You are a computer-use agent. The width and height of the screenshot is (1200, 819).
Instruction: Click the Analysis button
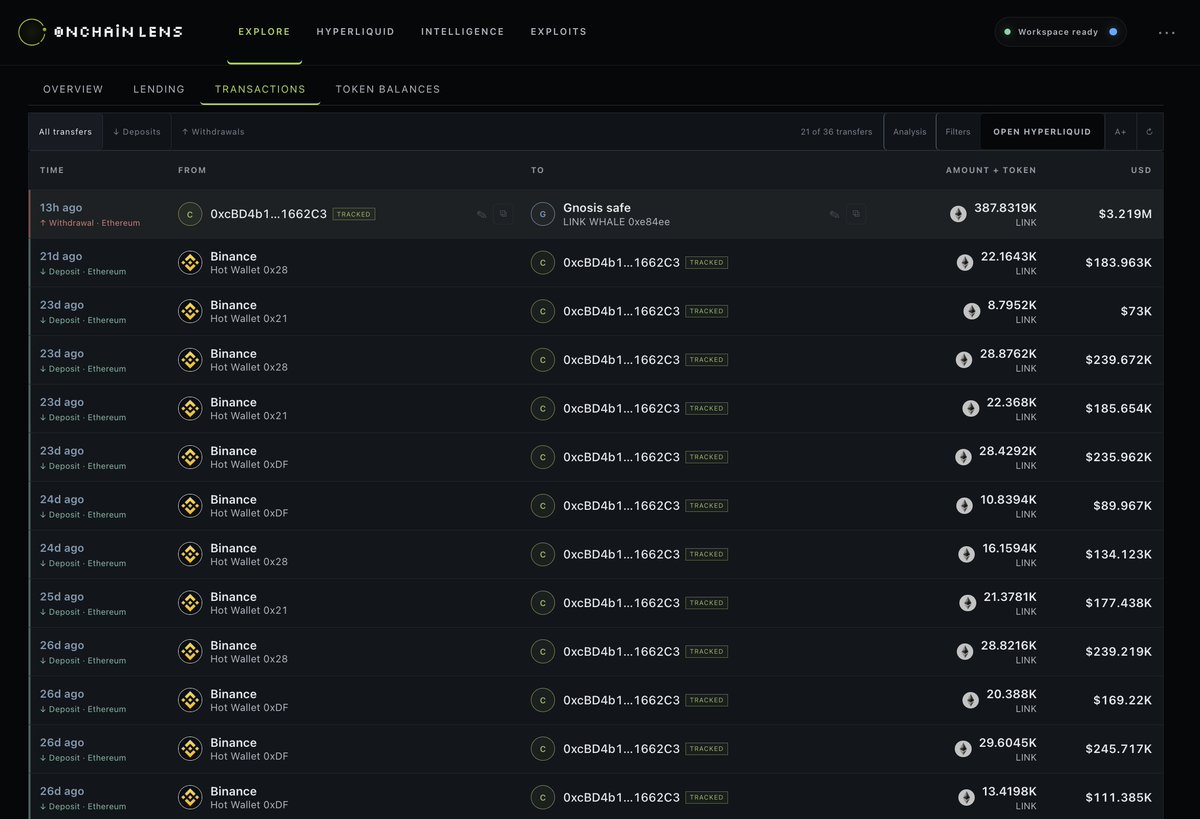(x=910, y=131)
